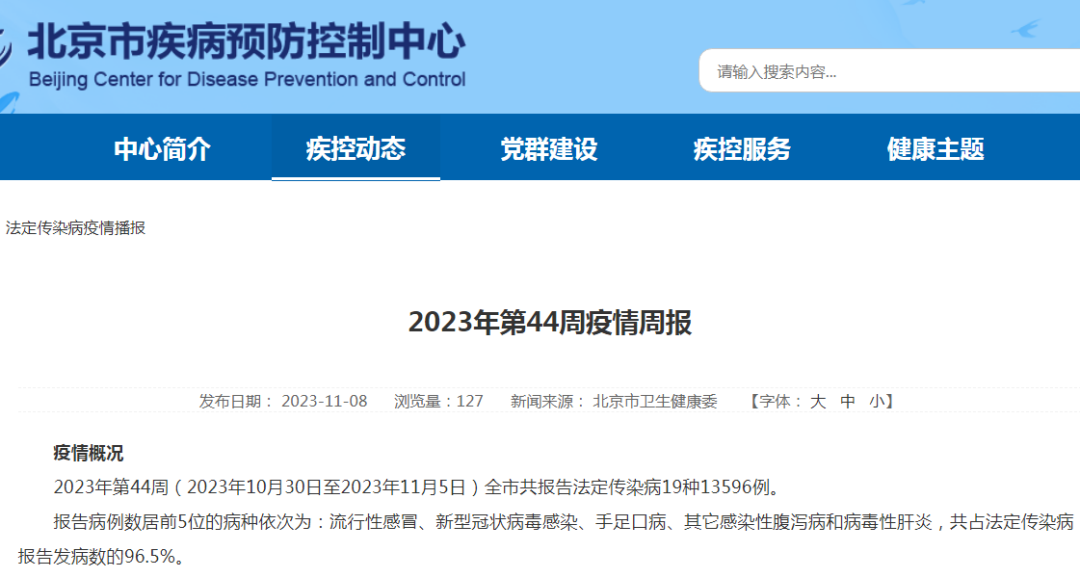Go to the 党群建设 menu item
Screen dimensions: 1080x578
pos(549,149)
